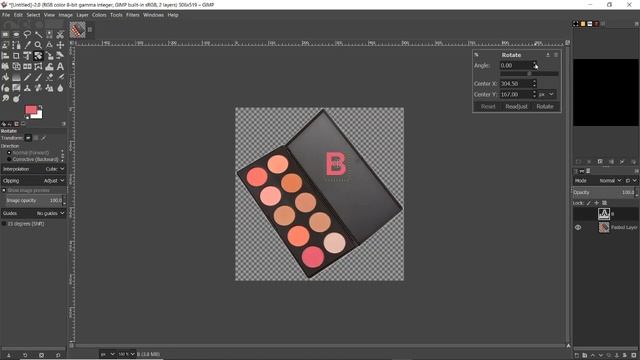Toggle 15 degrees (Shift) checkbox
The height and width of the screenshot is (360, 640).
(4, 224)
